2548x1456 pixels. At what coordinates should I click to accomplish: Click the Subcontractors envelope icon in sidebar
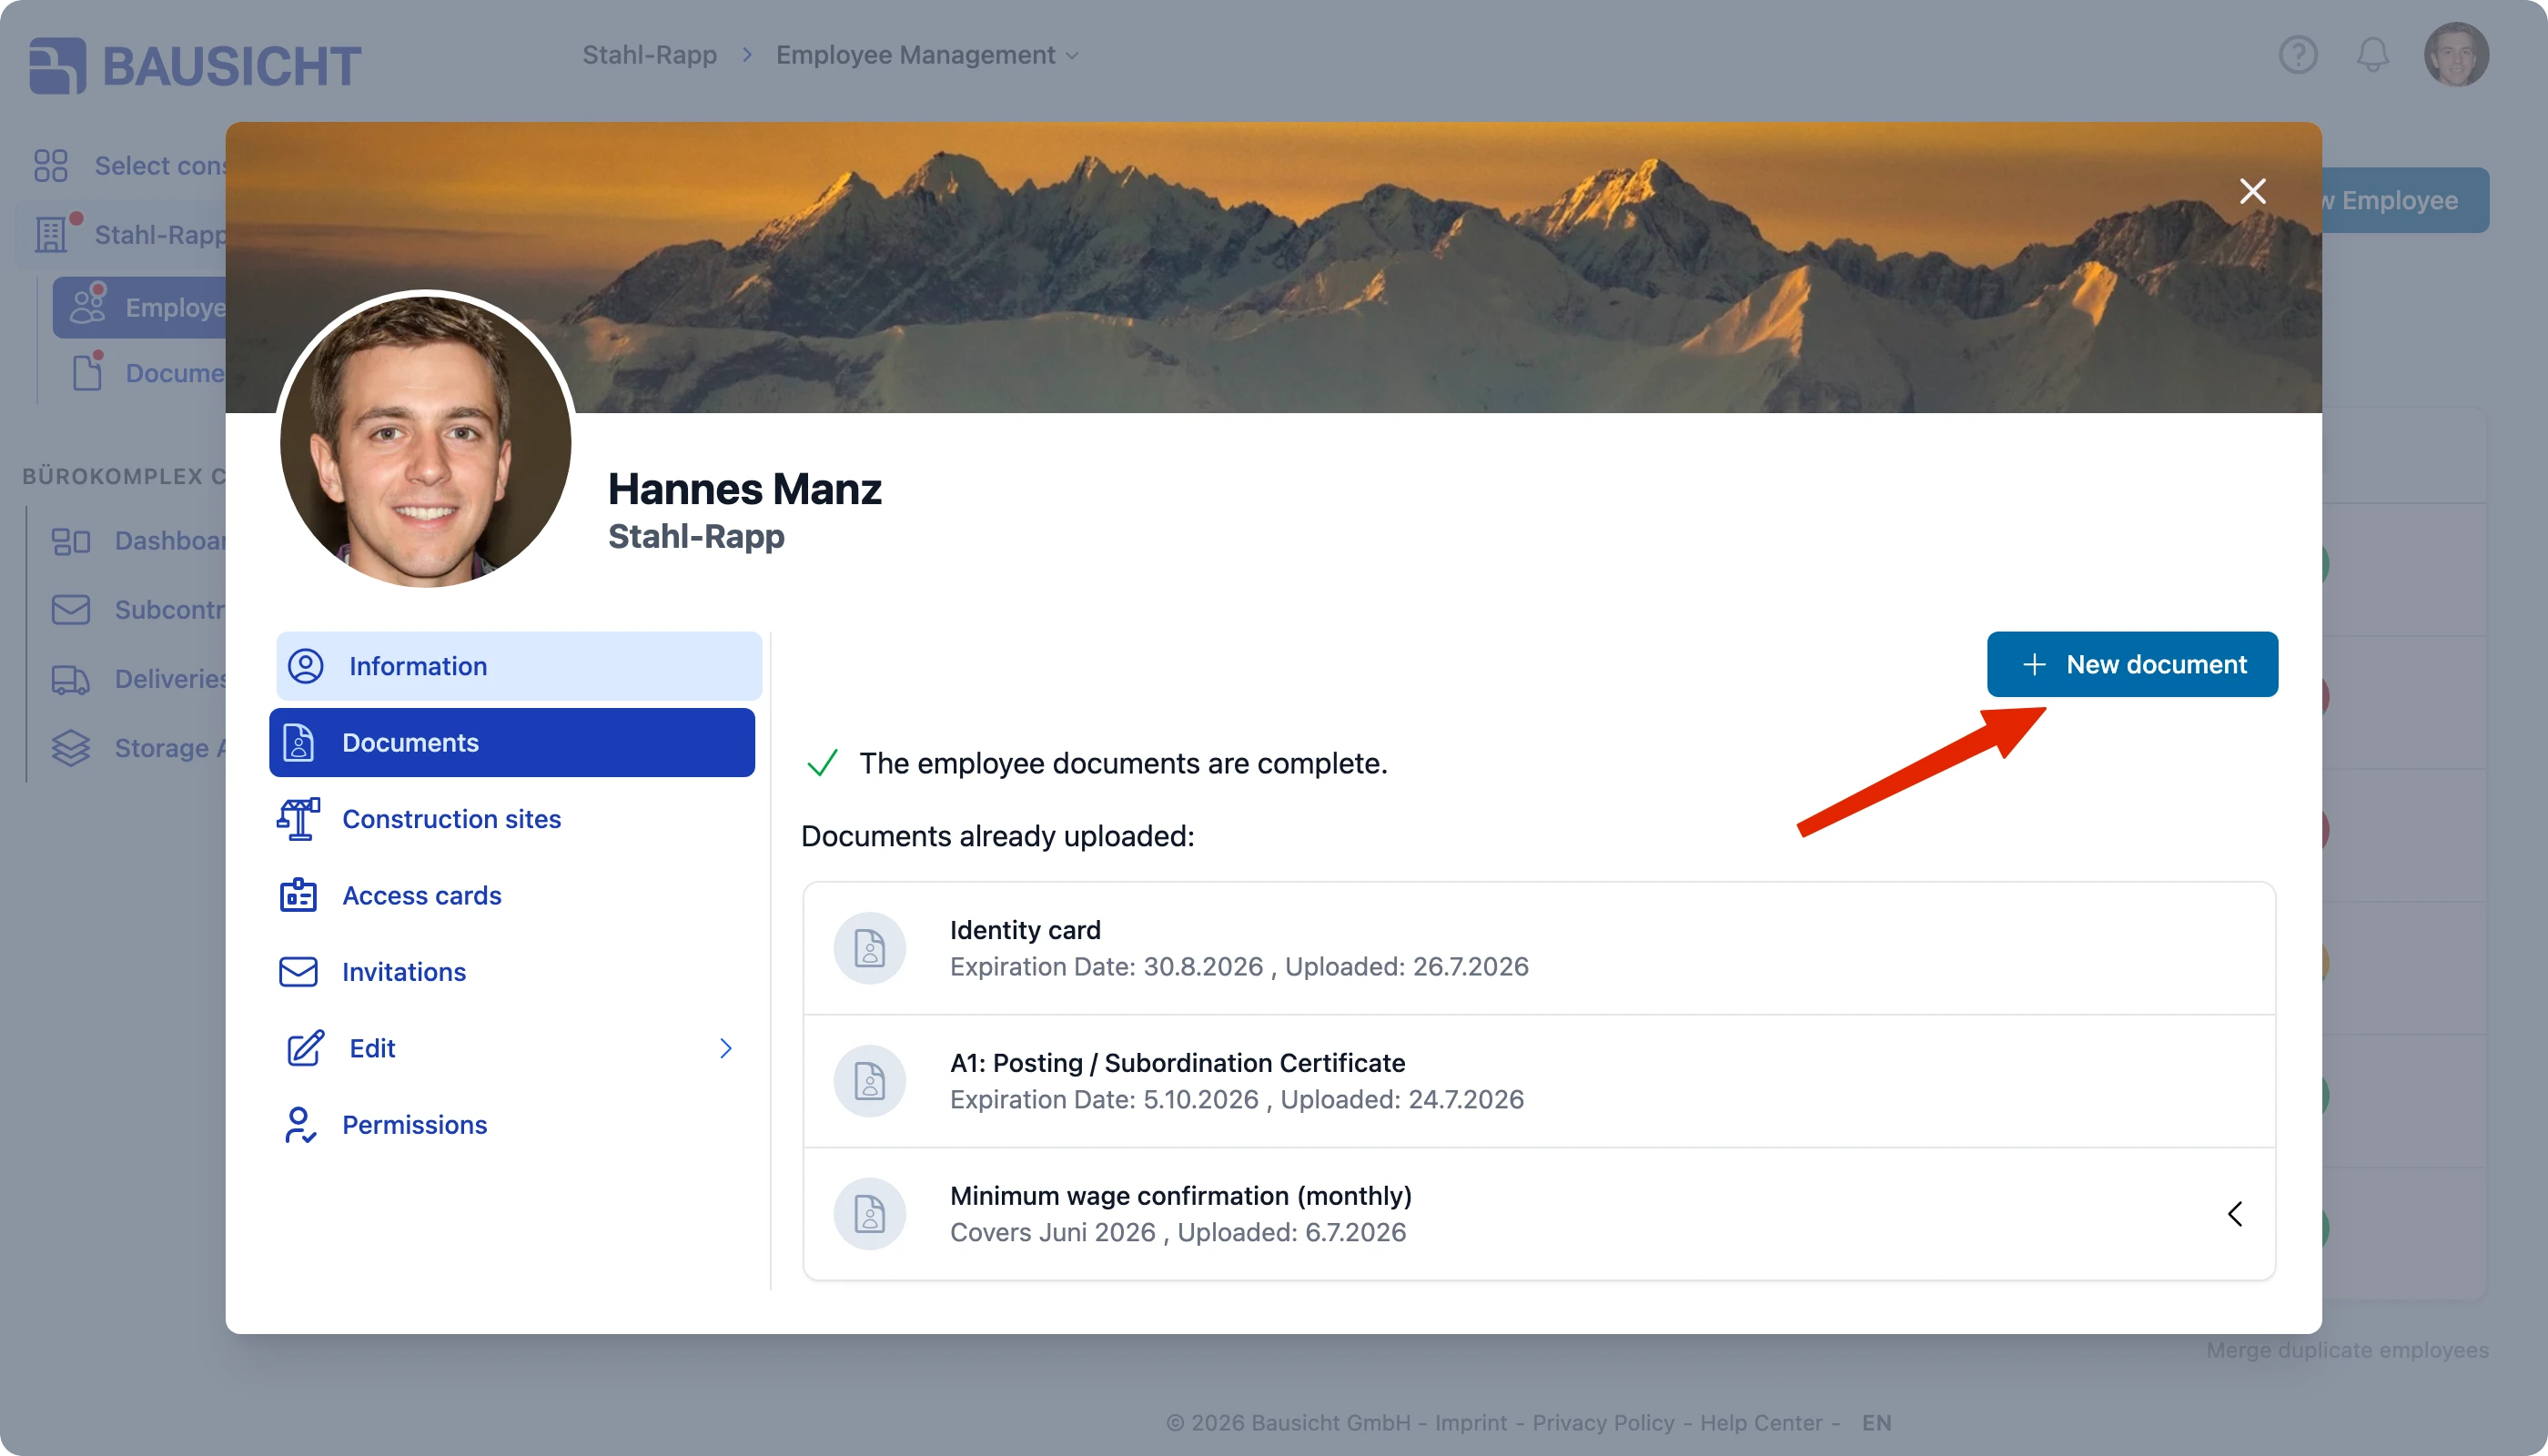point(70,610)
